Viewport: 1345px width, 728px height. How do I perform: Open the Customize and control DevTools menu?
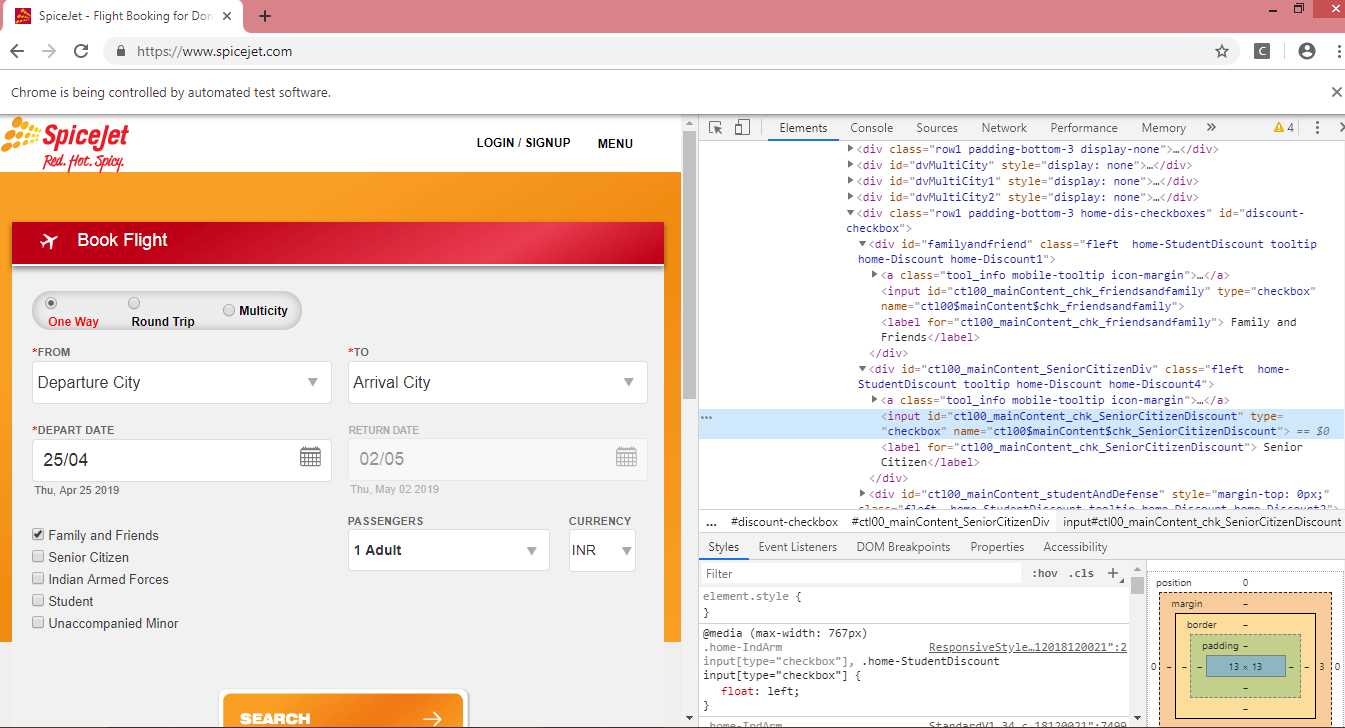point(1317,128)
